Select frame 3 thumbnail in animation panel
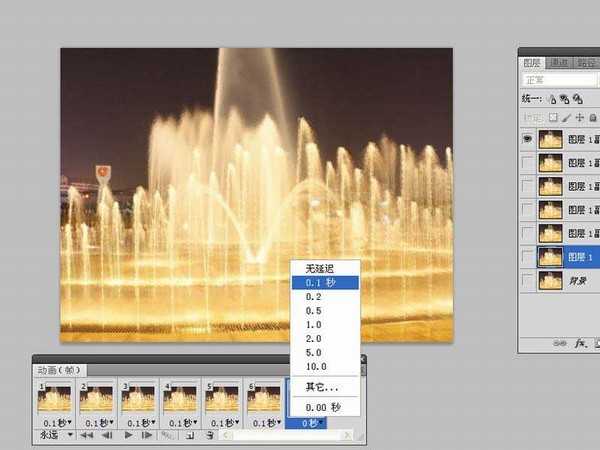 [x=138, y=398]
